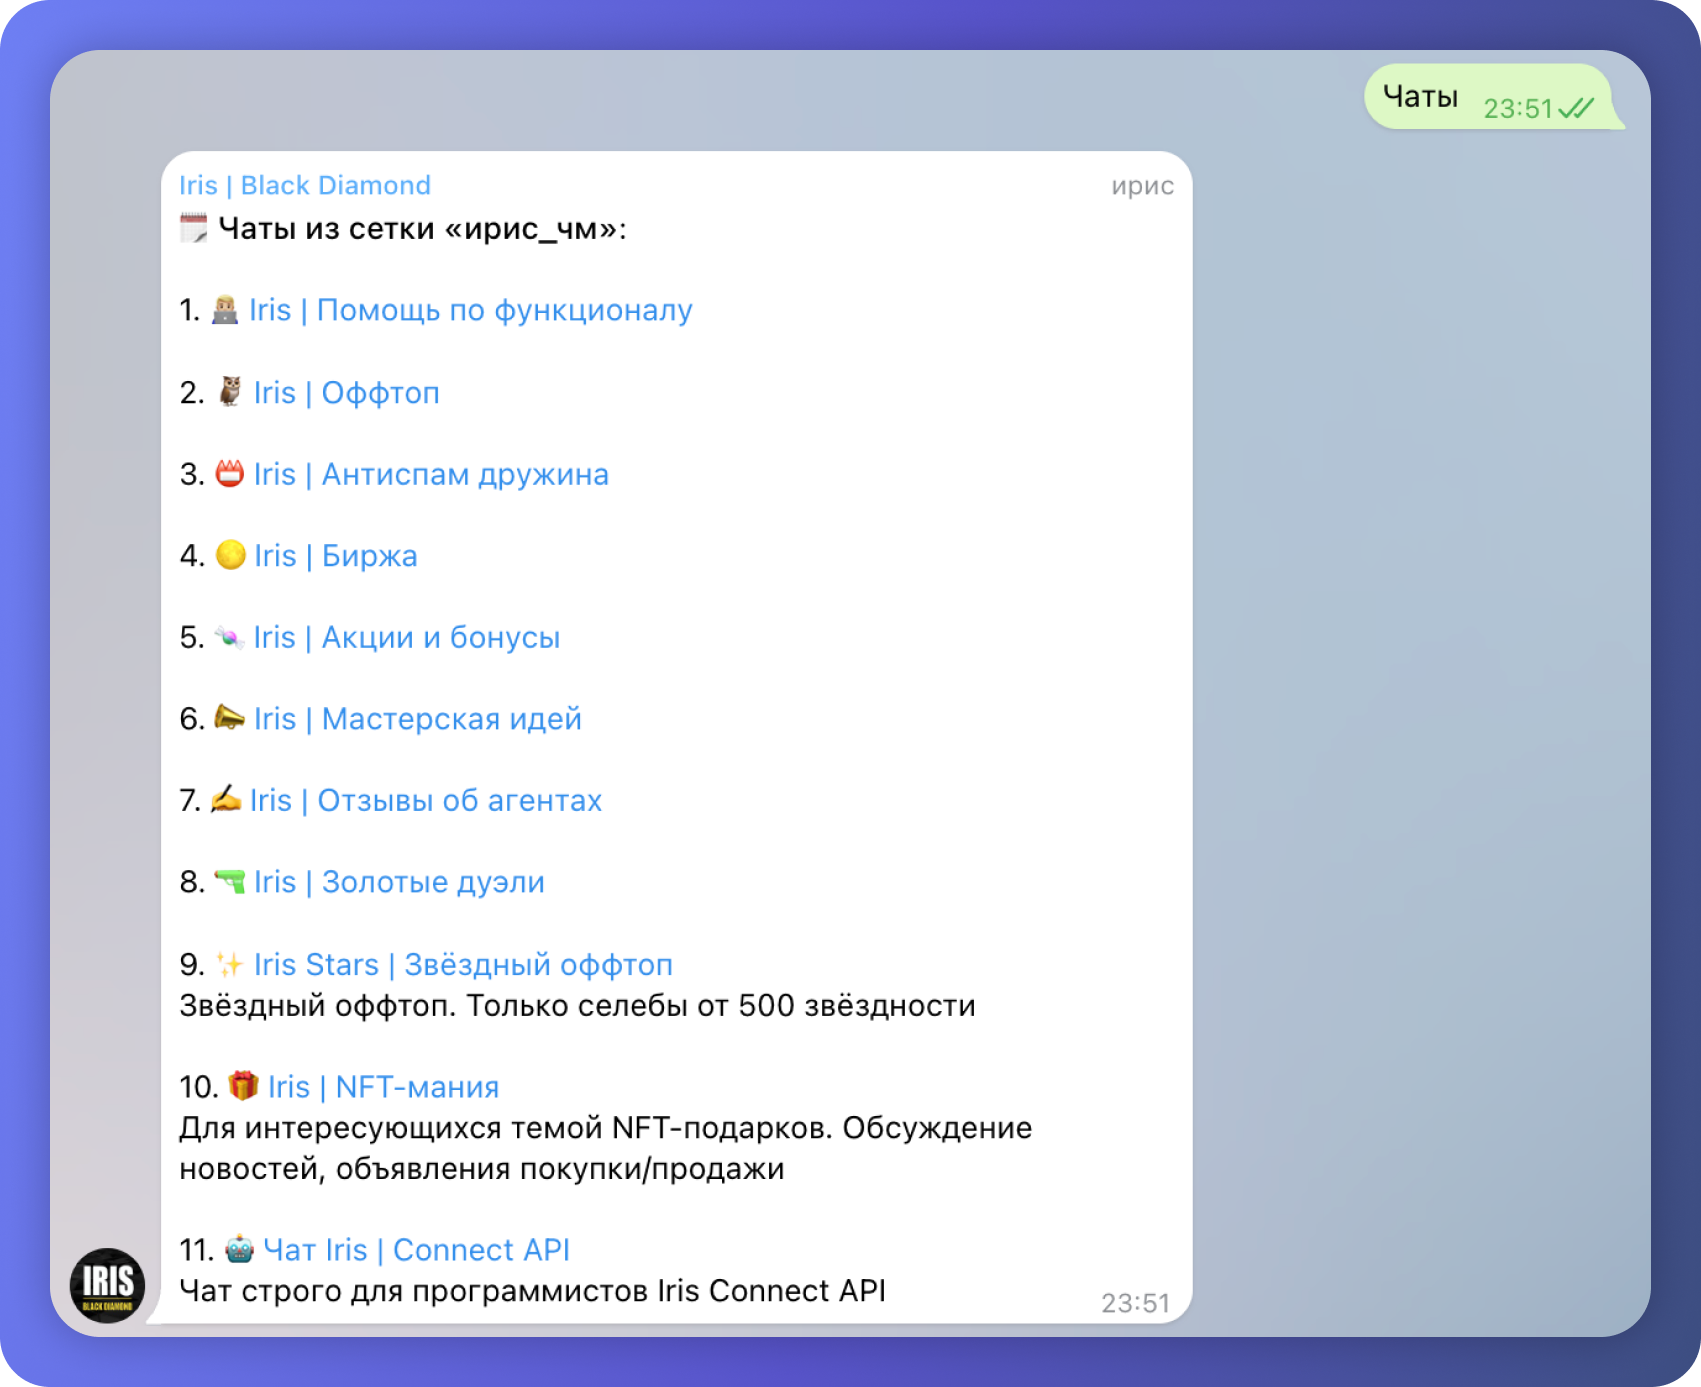
Task: Open Iris | Антиспам дружина link
Action: (431, 474)
